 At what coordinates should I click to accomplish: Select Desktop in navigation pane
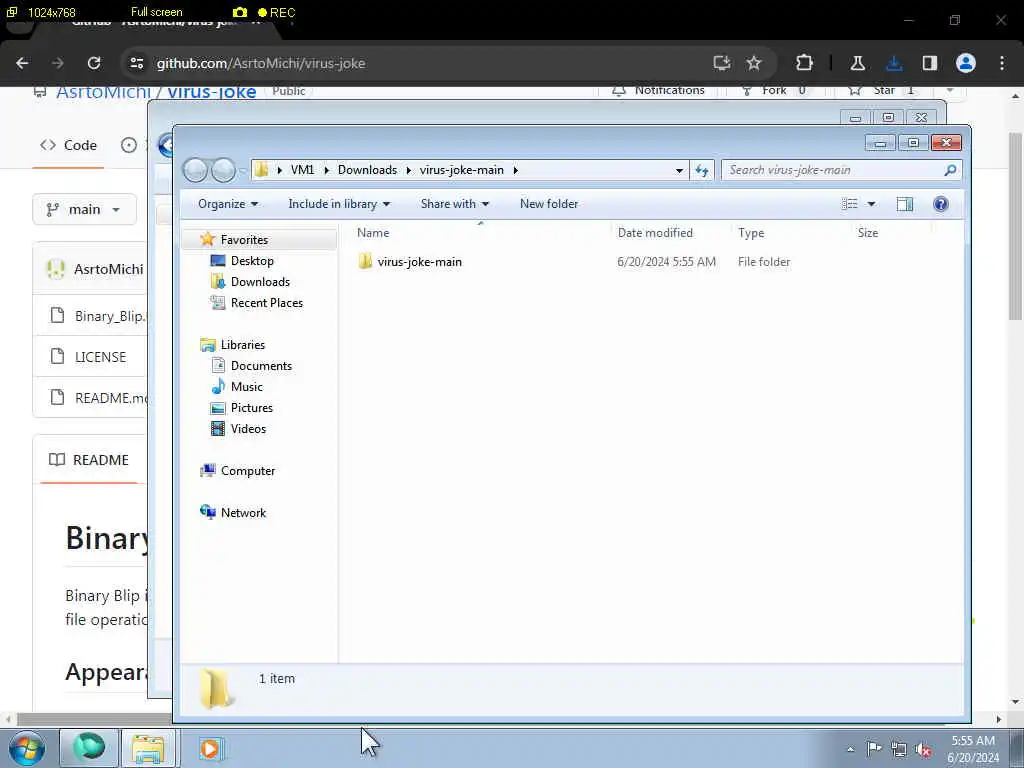click(x=252, y=261)
